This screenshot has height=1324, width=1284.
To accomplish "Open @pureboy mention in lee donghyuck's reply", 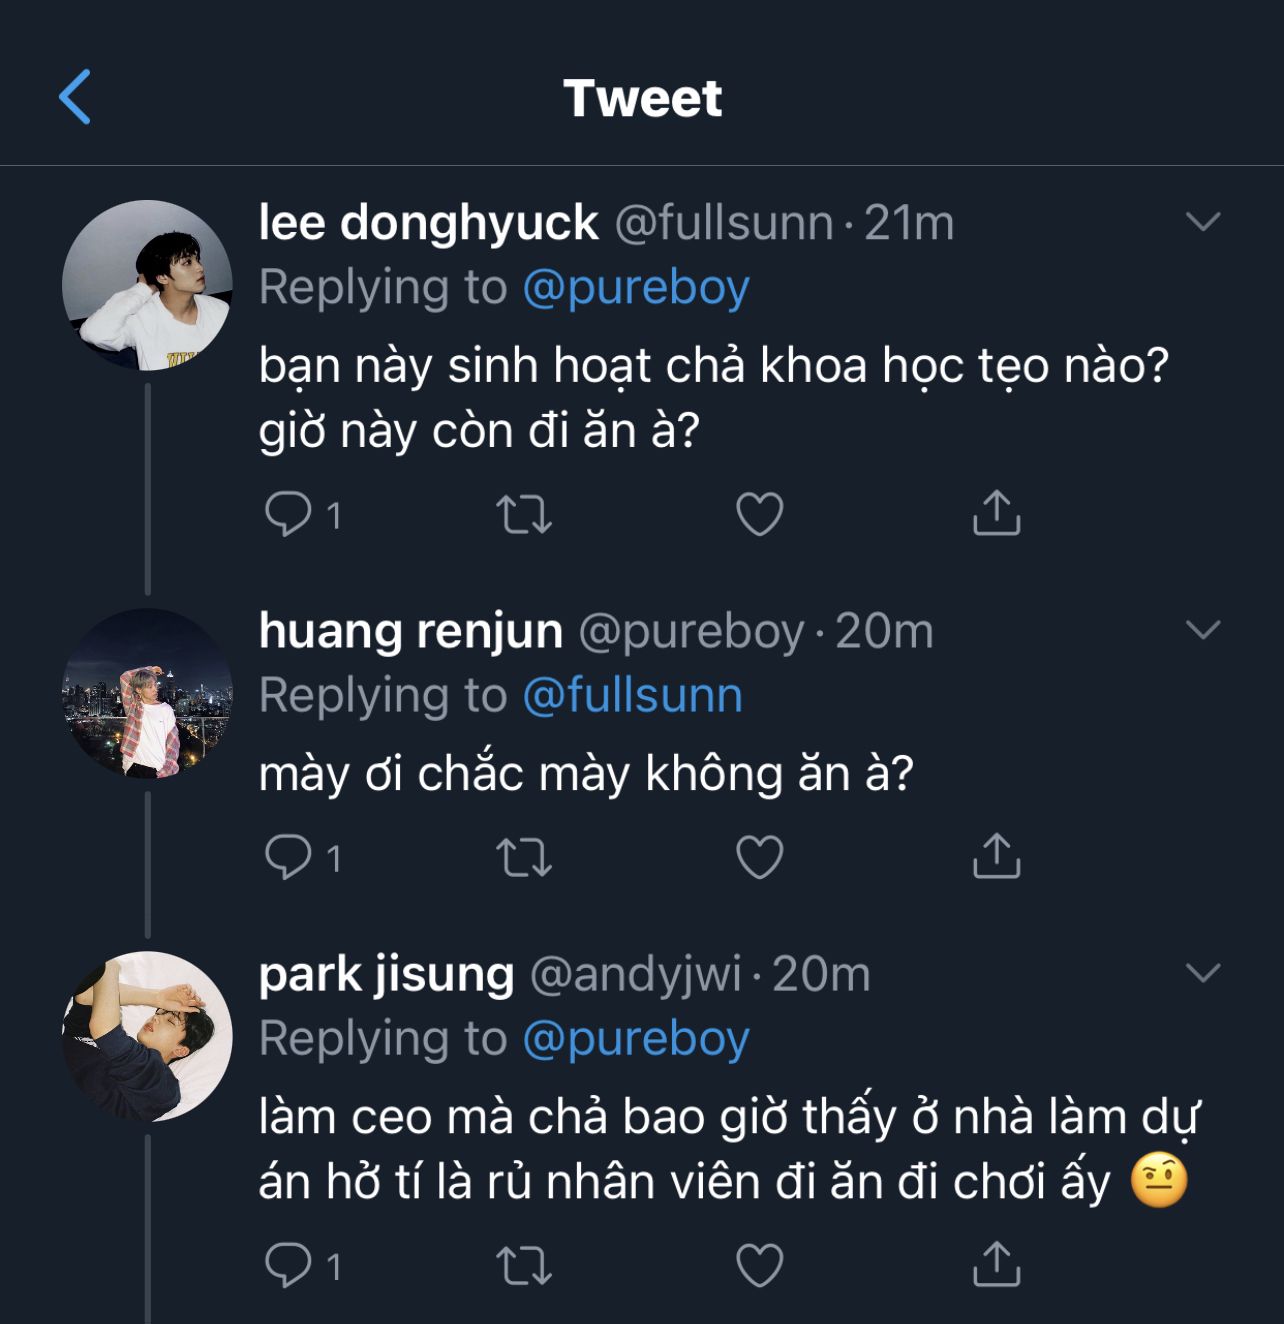I will [x=635, y=288].
